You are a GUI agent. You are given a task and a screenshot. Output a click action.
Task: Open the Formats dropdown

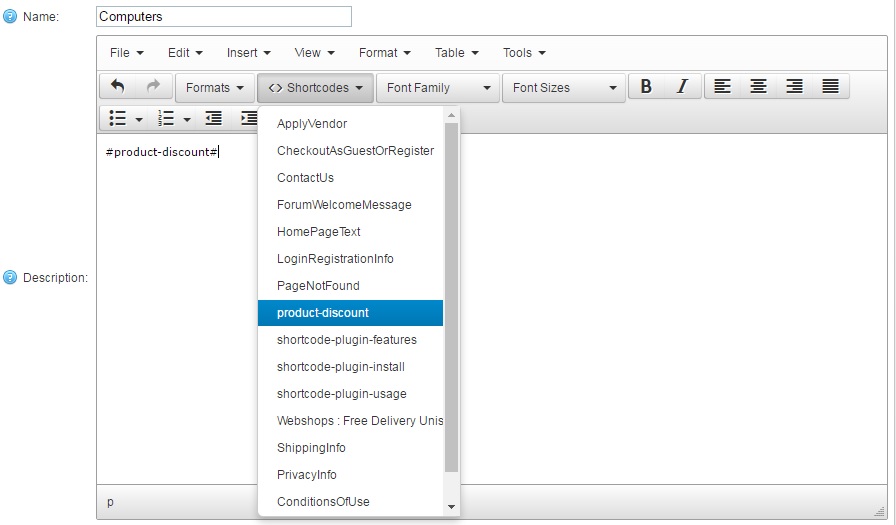215,87
